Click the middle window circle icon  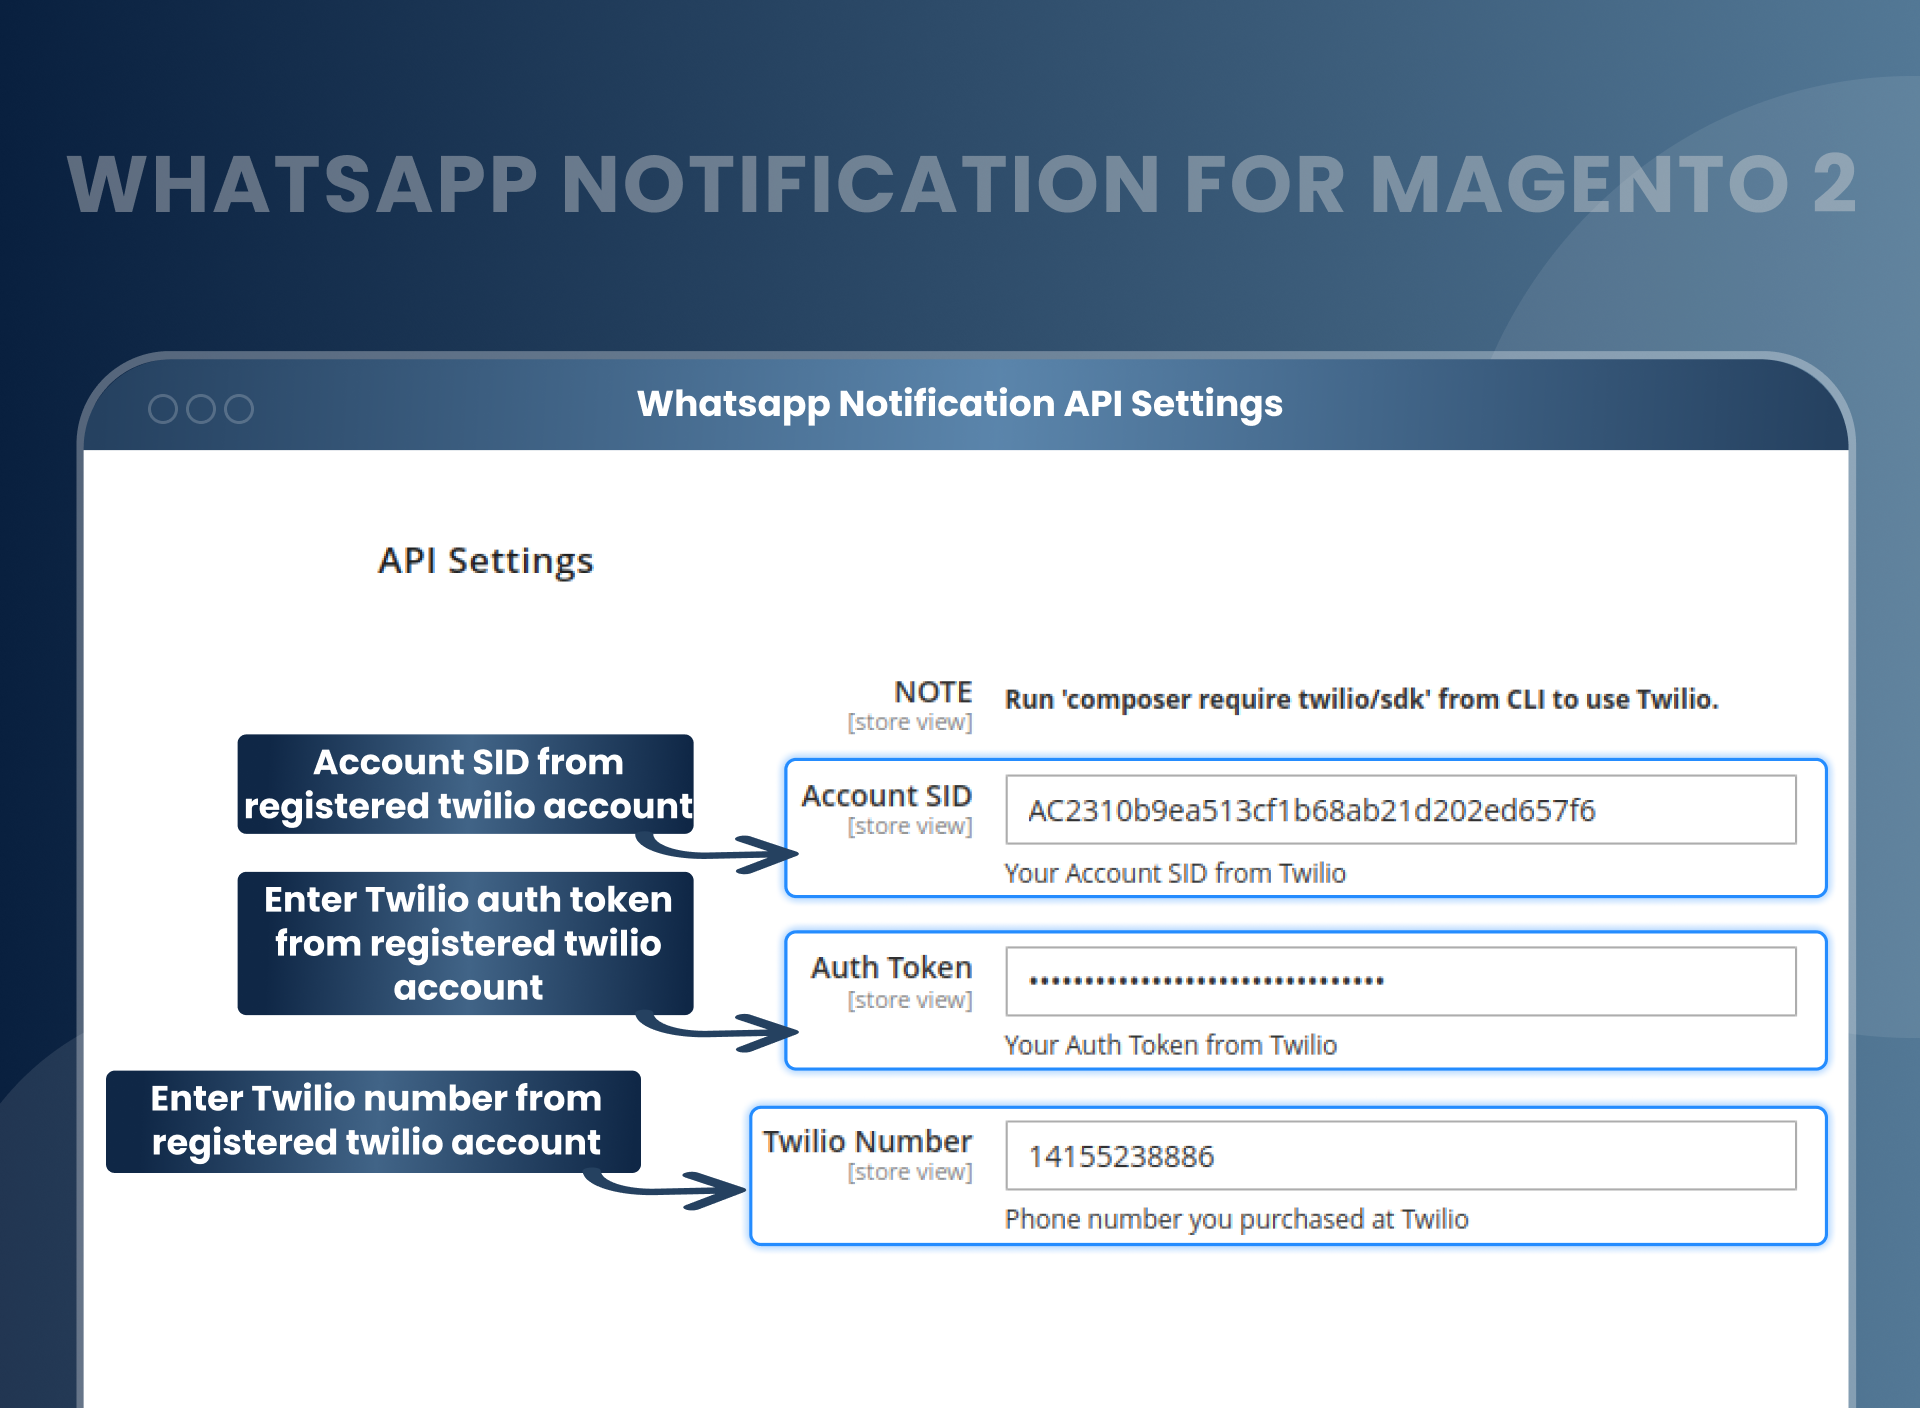pos(201,409)
